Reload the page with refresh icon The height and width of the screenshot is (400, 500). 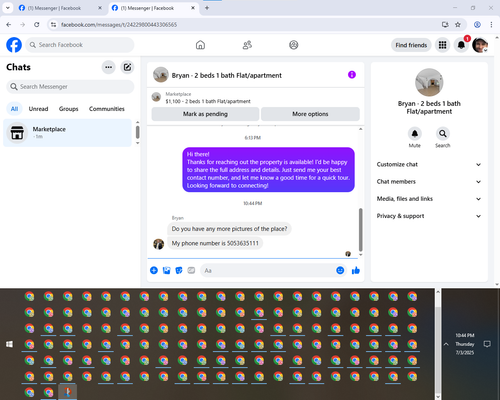[x=37, y=25]
